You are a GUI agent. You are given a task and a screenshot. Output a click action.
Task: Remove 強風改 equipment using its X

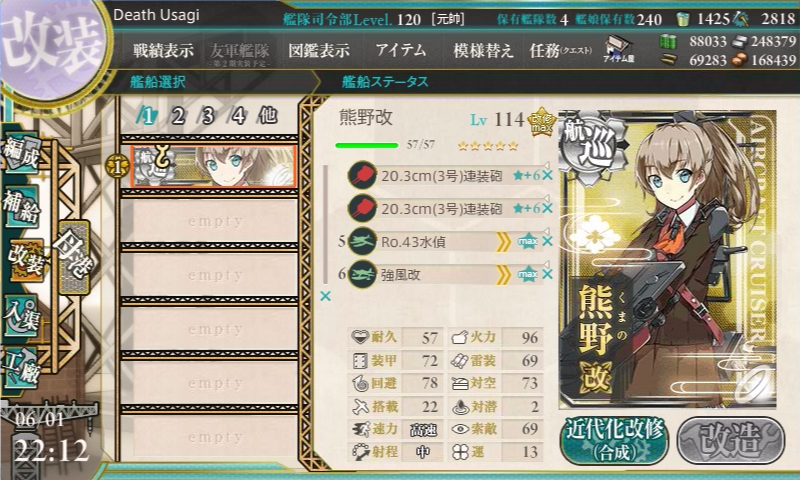pyautogui.click(x=547, y=274)
